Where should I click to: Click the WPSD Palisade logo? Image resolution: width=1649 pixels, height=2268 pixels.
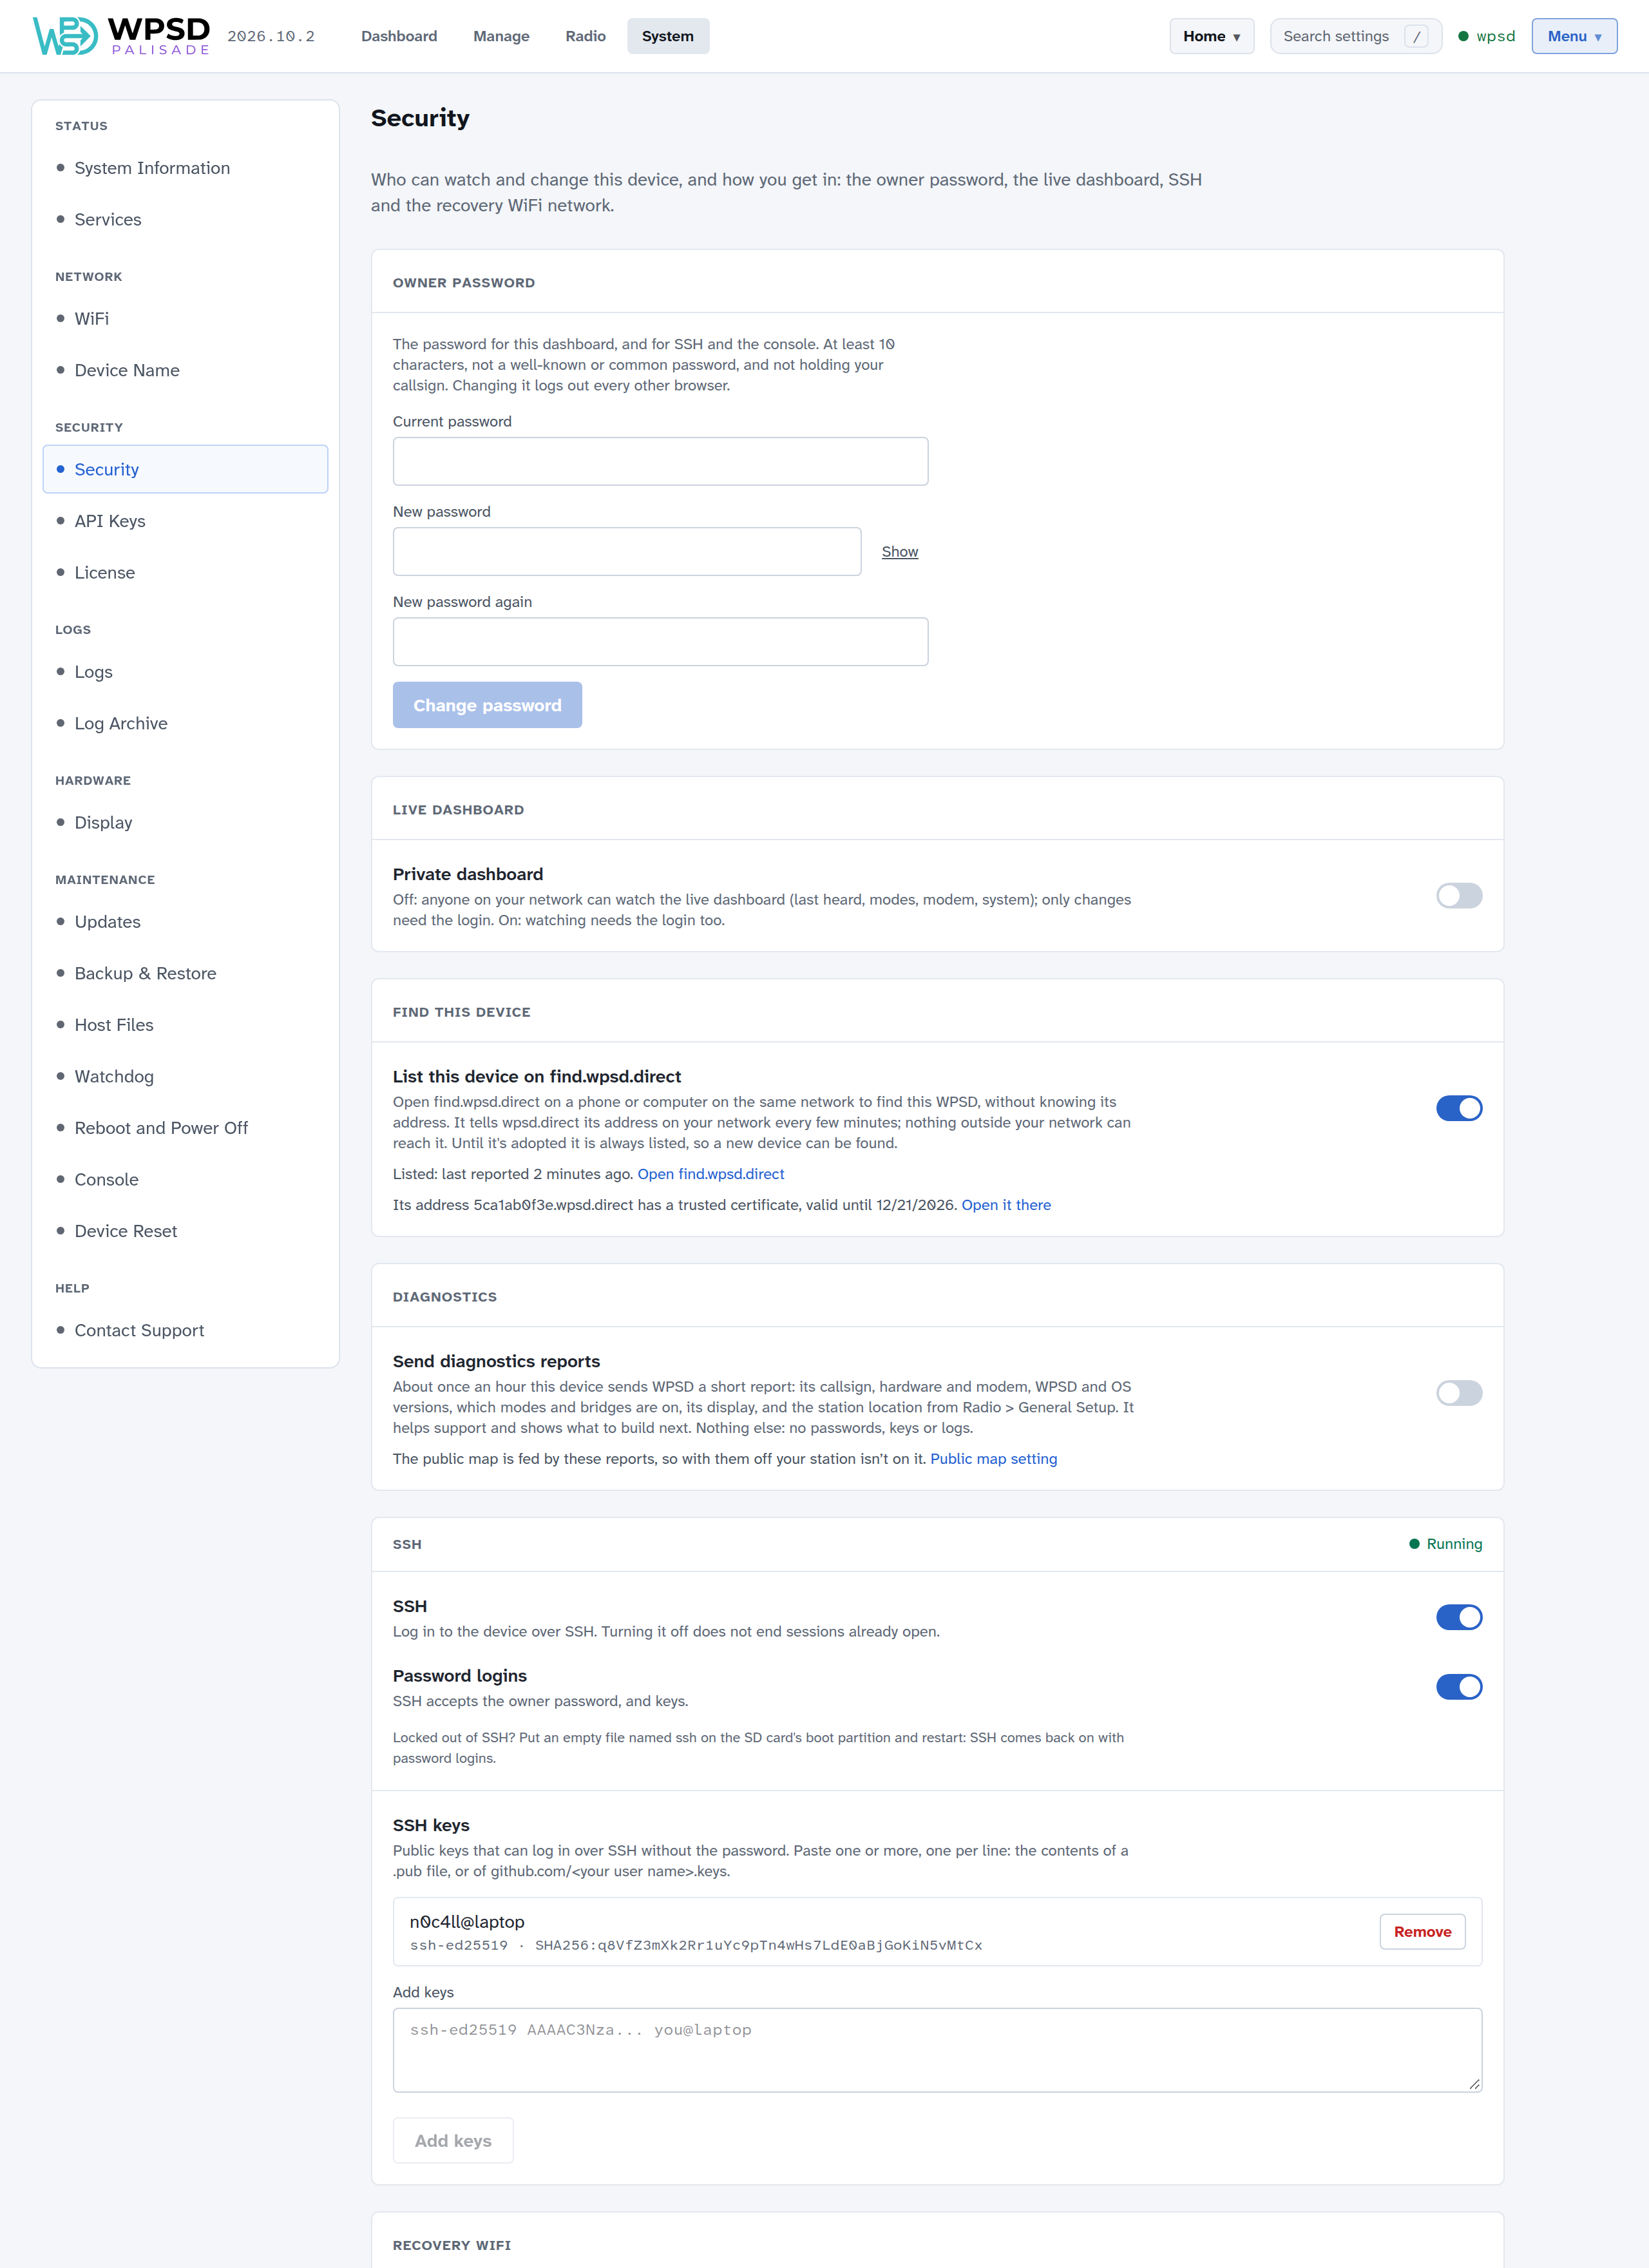(121, 36)
